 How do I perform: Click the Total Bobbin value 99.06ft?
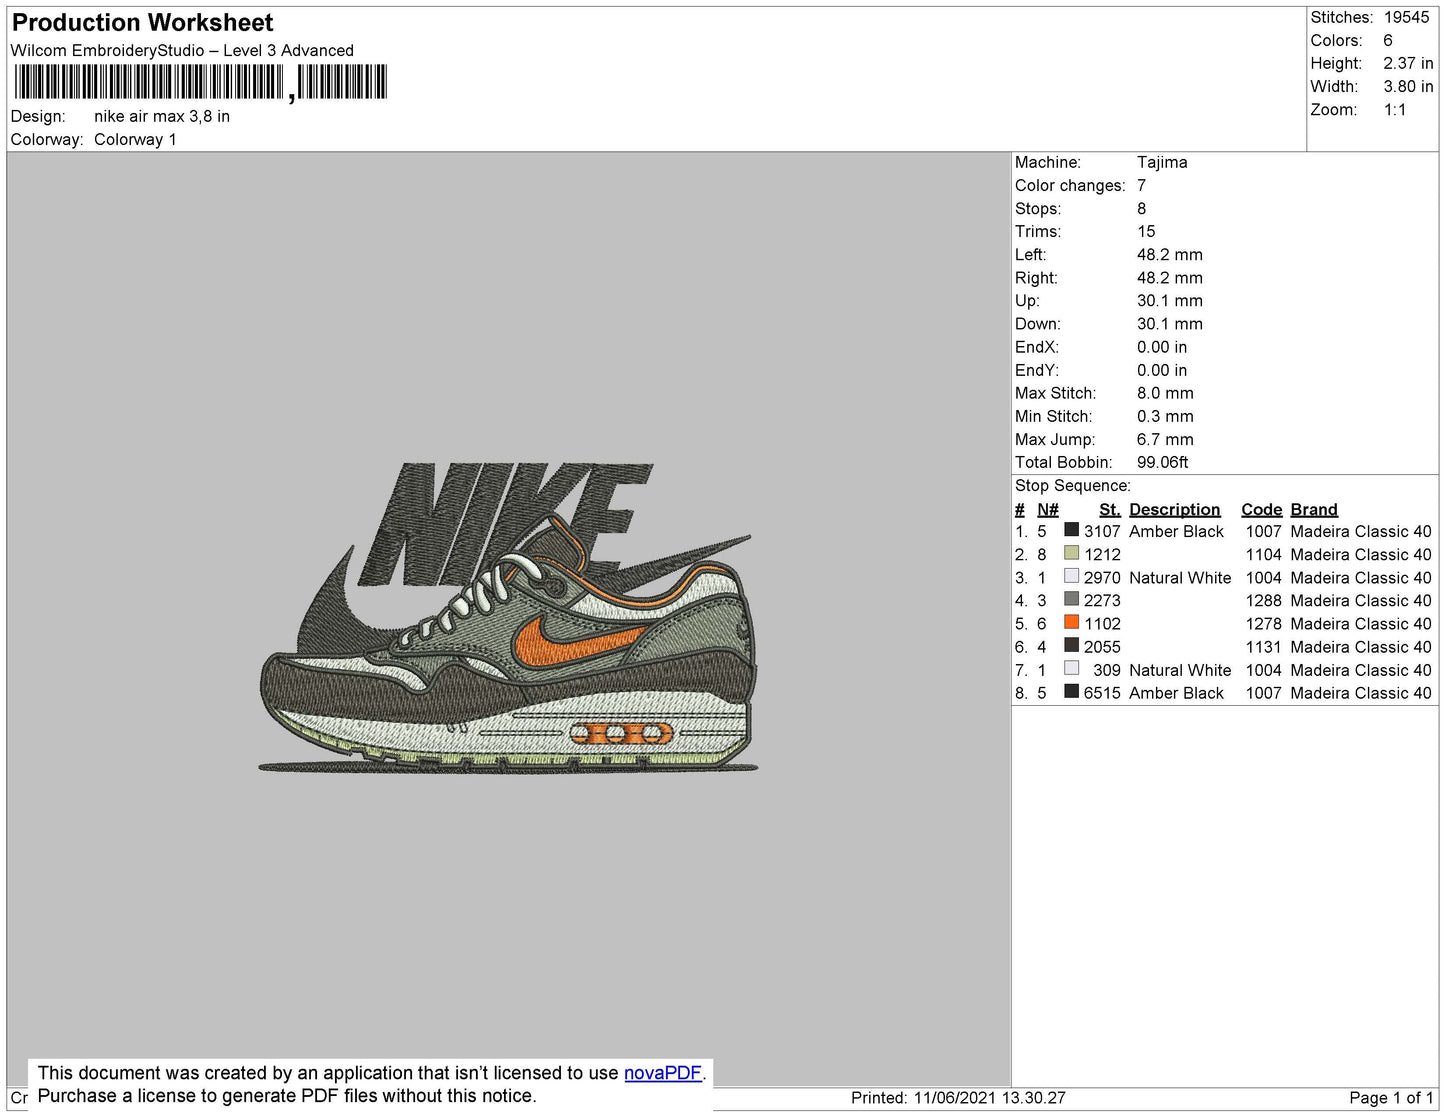tap(1163, 462)
